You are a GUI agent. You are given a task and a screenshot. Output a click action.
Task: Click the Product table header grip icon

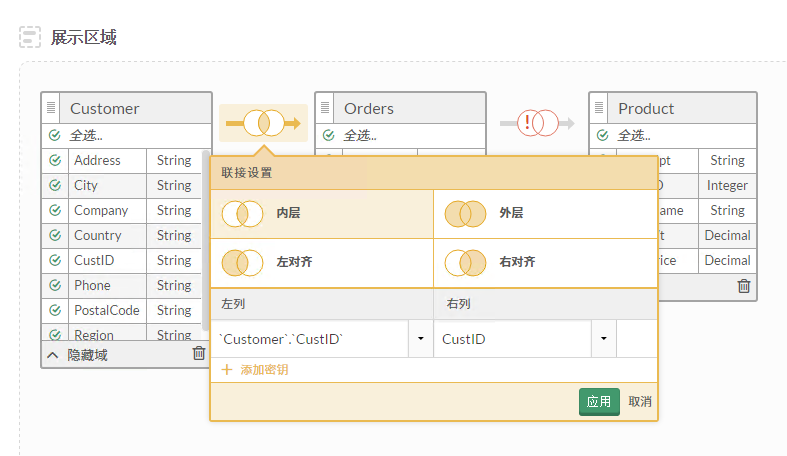click(601, 108)
